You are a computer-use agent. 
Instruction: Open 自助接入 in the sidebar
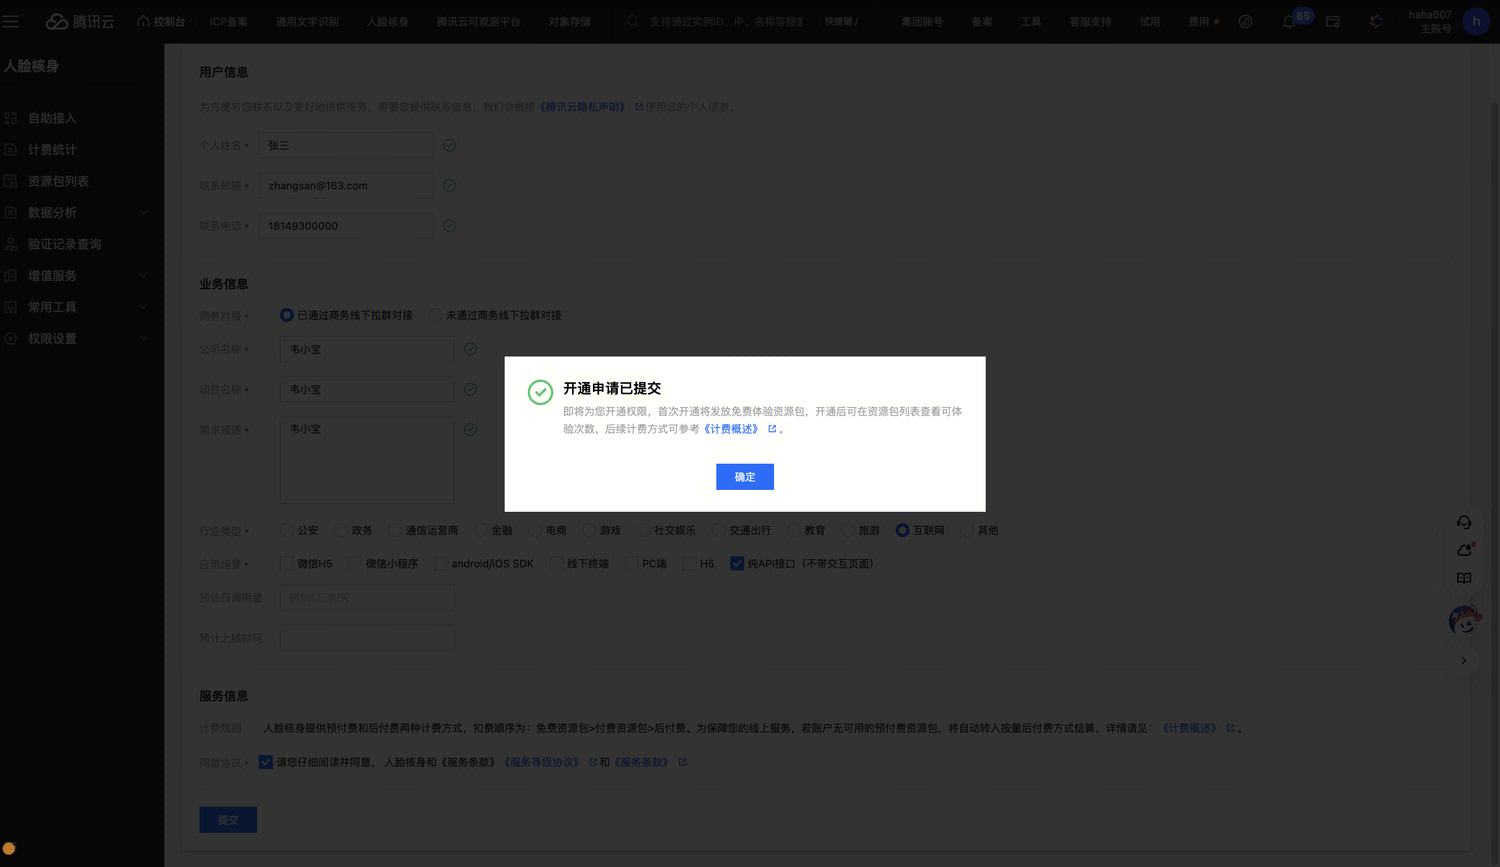click(52, 118)
